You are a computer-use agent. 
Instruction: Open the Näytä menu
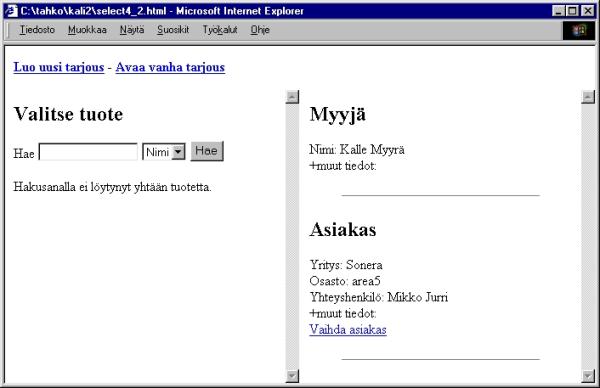click(x=132, y=30)
